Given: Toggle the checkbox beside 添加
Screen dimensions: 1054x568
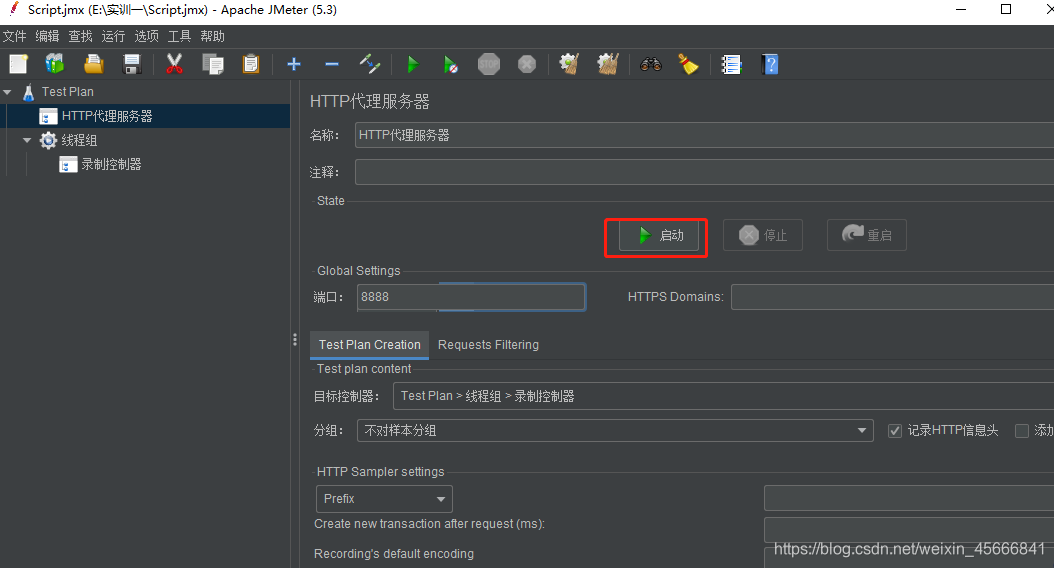Looking at the screenshot, I should (1022, 431).
